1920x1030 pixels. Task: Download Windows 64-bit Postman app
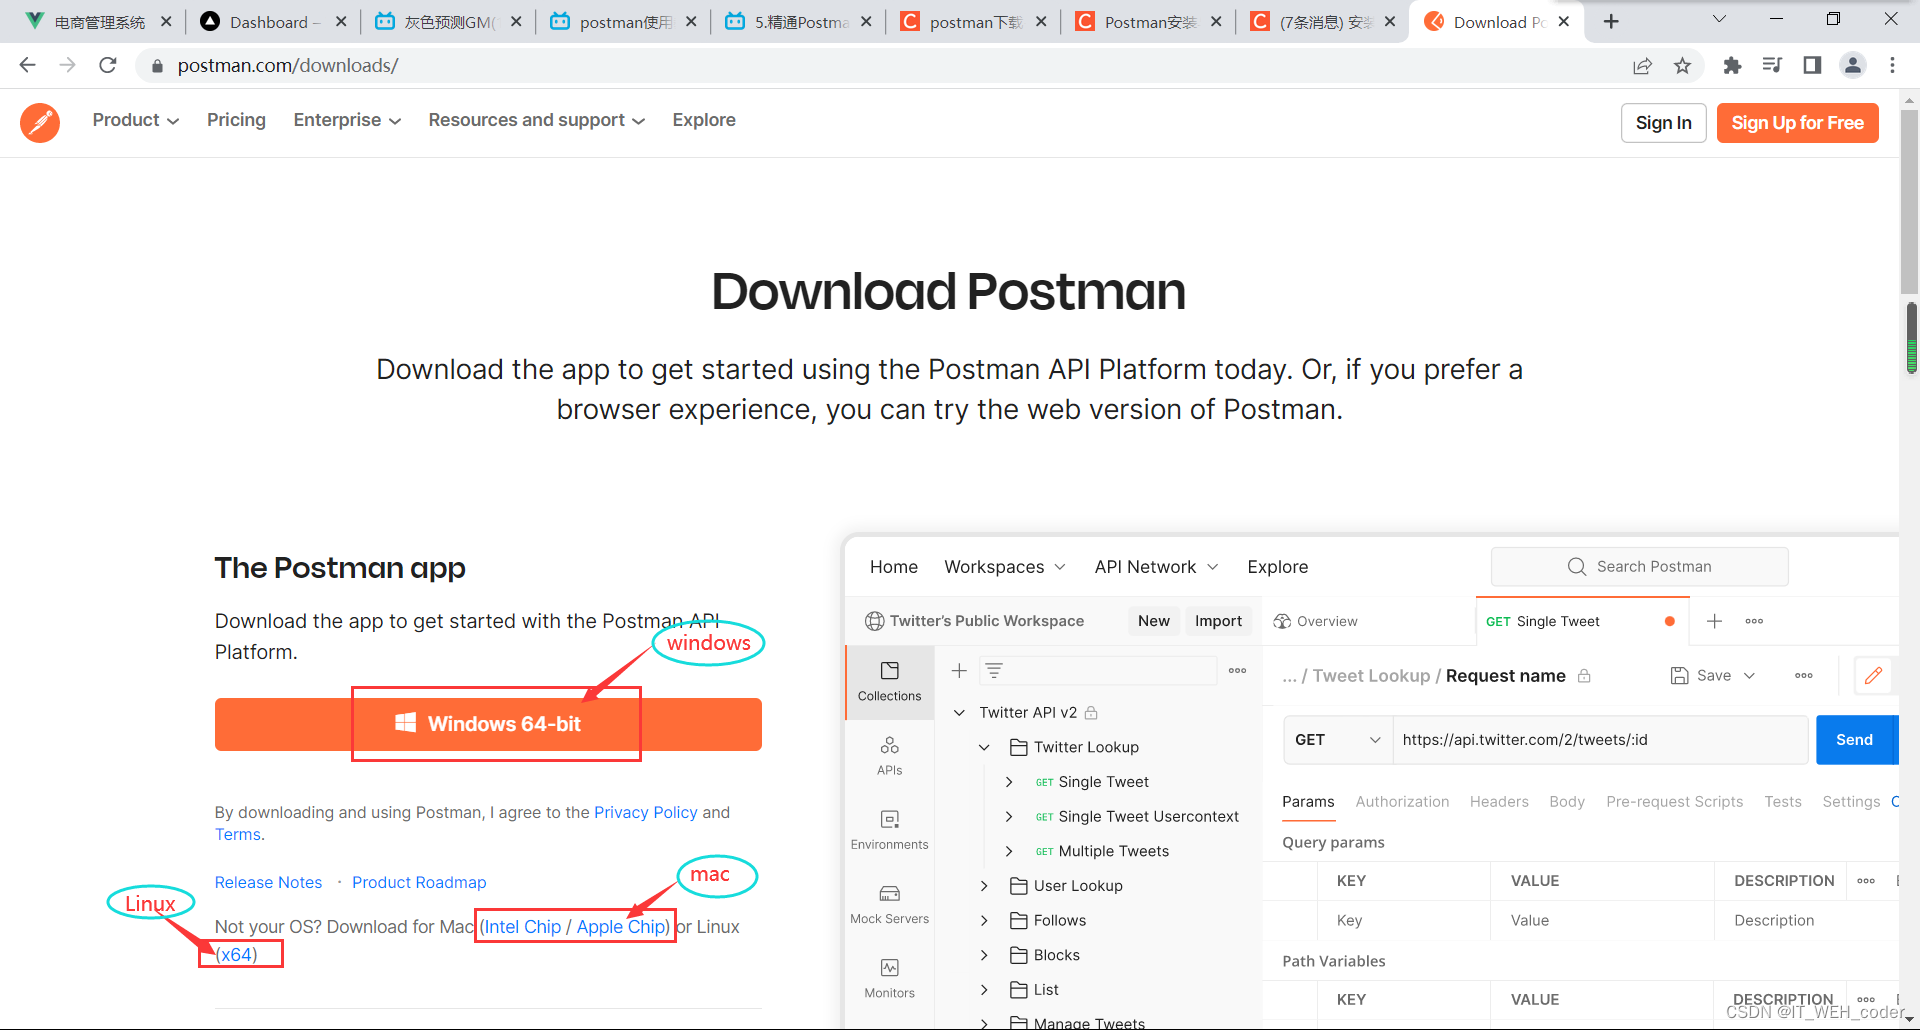[488, 724]
